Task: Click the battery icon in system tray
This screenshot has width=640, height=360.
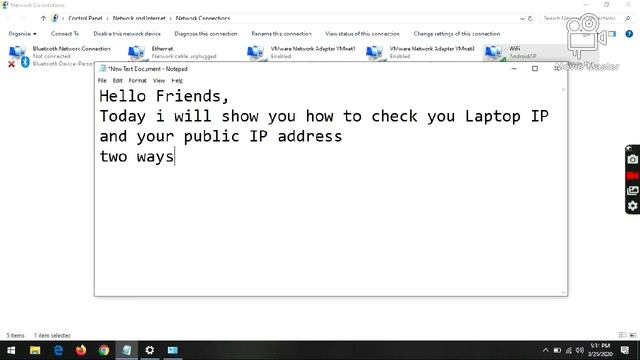Action: [x=557, y=350]
